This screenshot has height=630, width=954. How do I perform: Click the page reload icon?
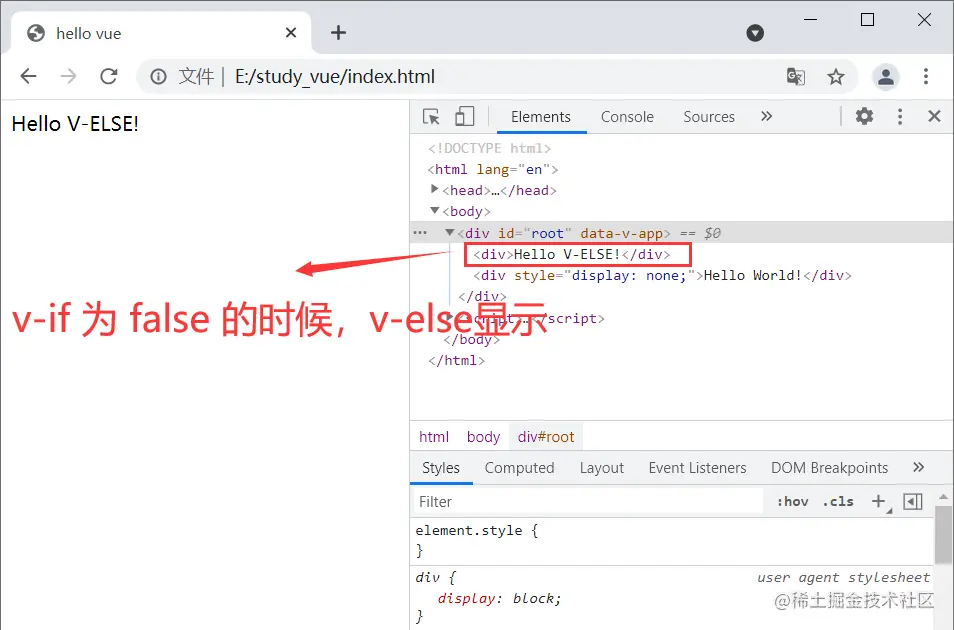(109, 76)
